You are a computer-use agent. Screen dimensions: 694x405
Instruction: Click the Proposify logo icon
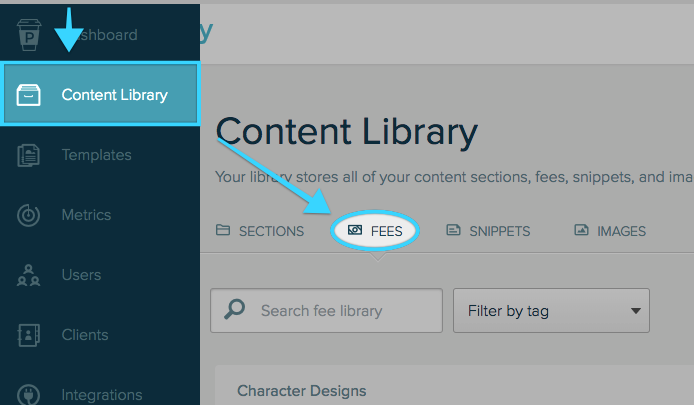tap(28, 33)
